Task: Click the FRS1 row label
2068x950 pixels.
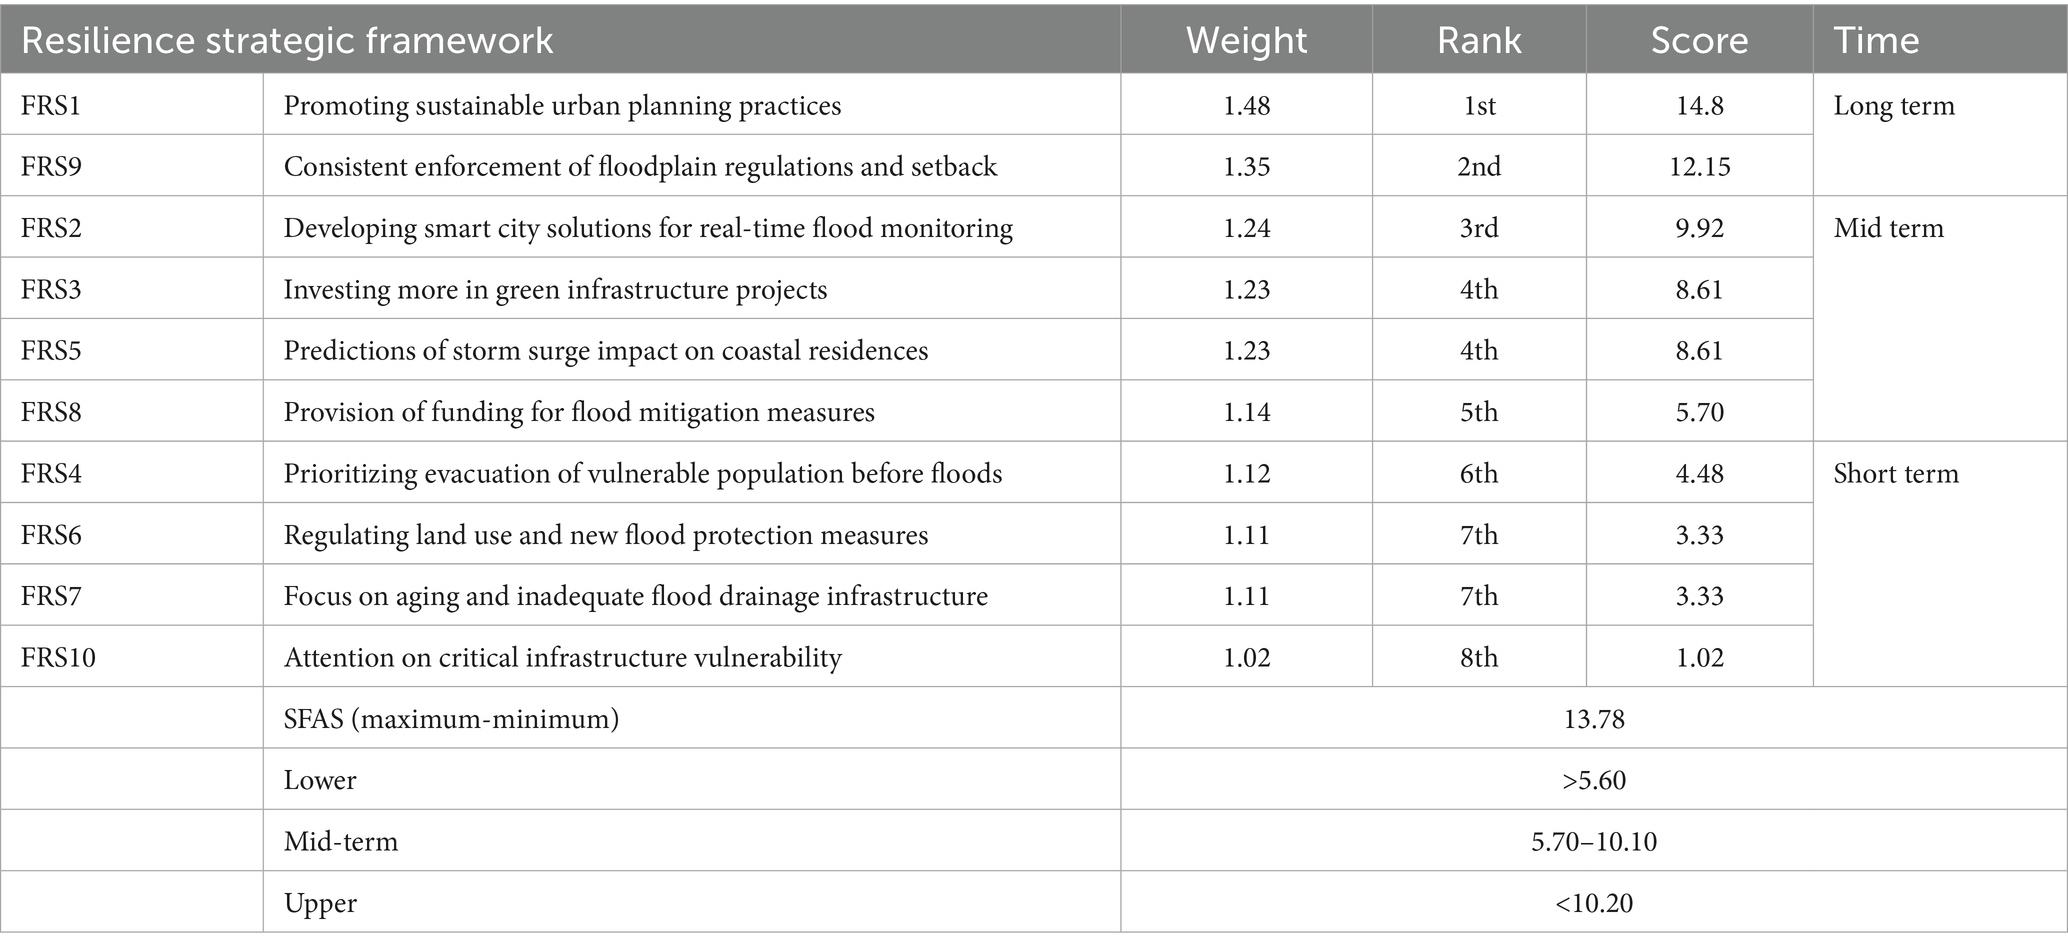Action: [51, 105]
